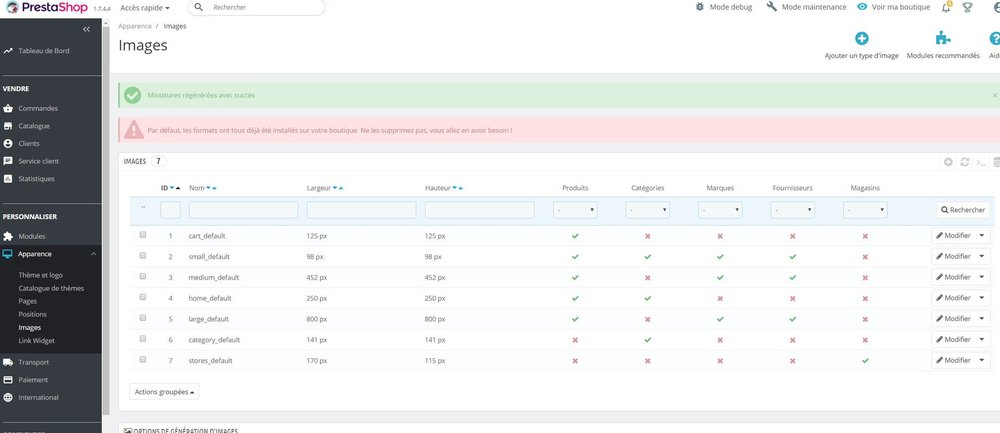
Task: Click the Transport truck icon
Action: (x=8, y=362)
